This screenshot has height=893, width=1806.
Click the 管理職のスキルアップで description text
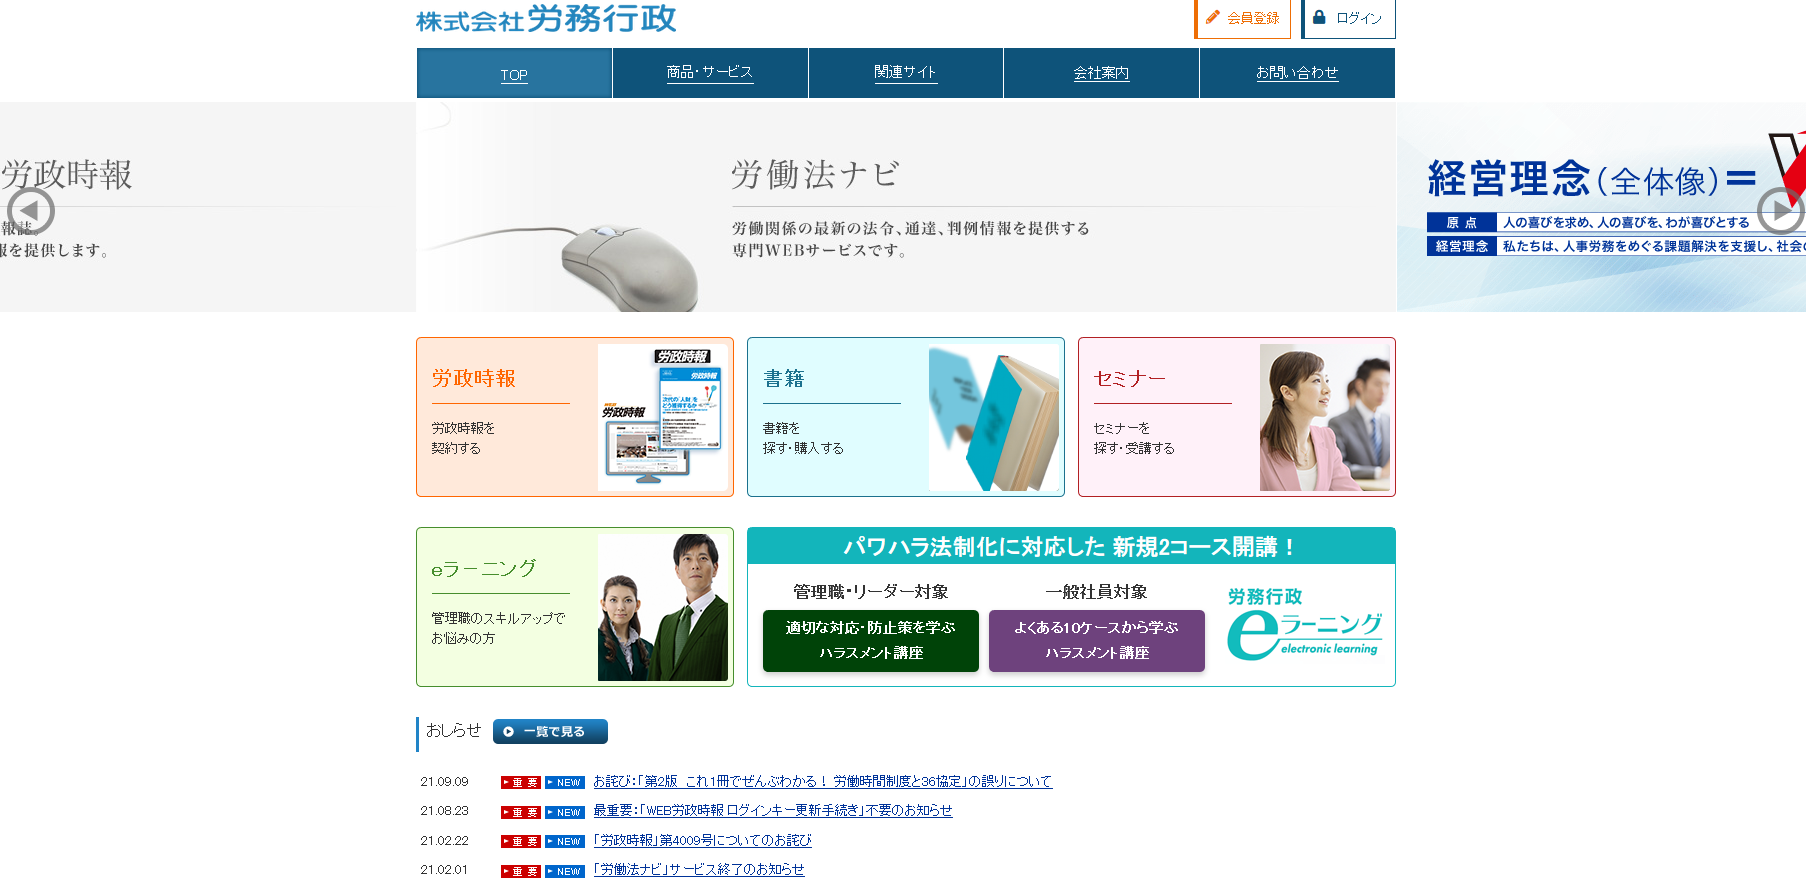498,618
